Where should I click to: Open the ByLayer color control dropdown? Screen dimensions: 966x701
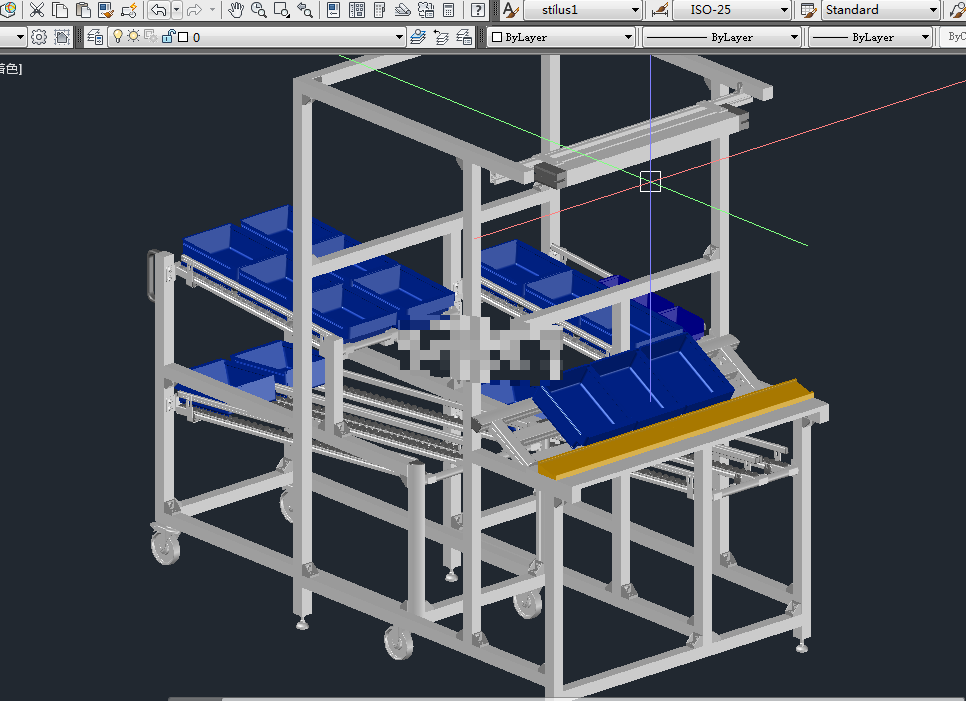[x=561, y=37]
